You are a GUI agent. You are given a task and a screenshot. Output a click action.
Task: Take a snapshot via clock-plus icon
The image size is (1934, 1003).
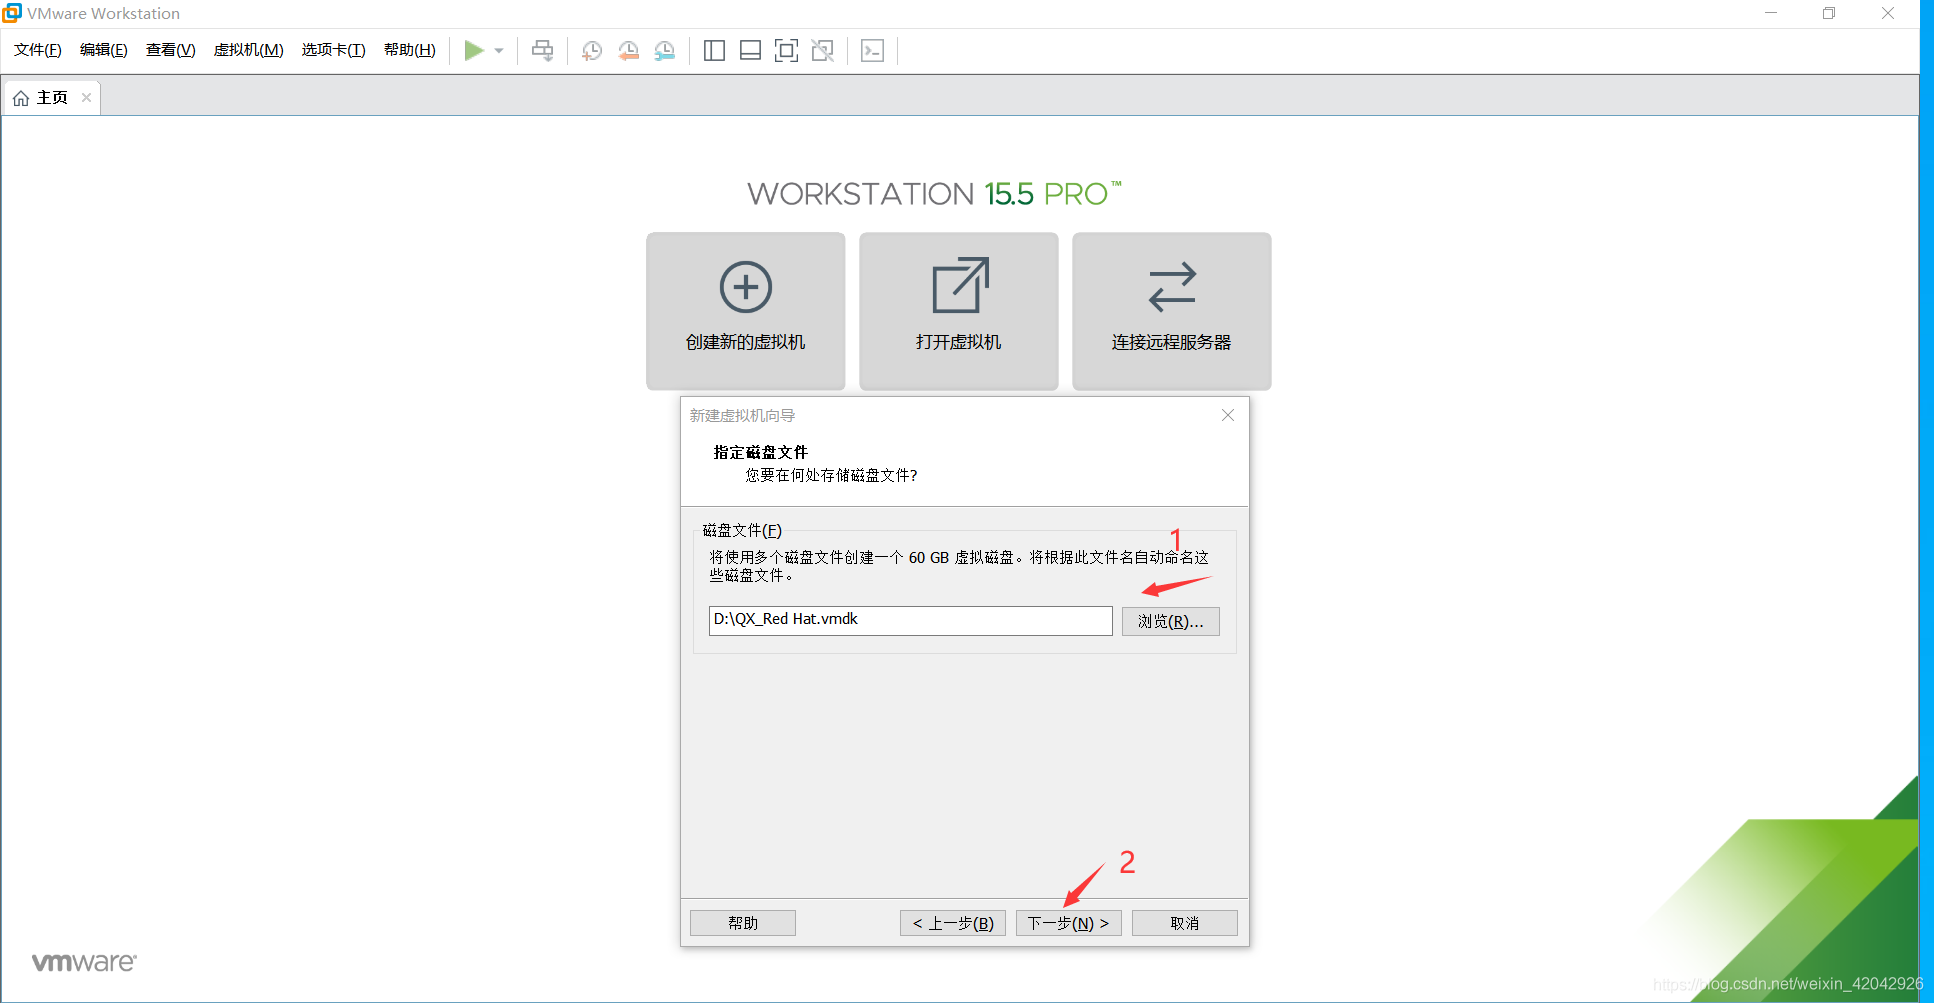click(592, 51)
